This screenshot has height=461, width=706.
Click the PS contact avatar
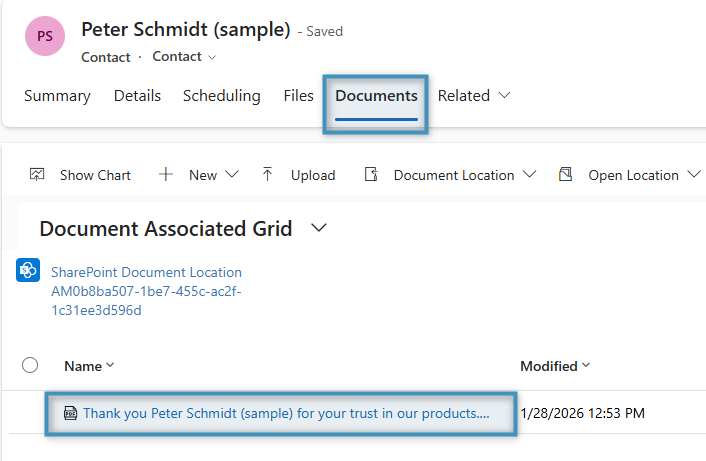point(44,36)
